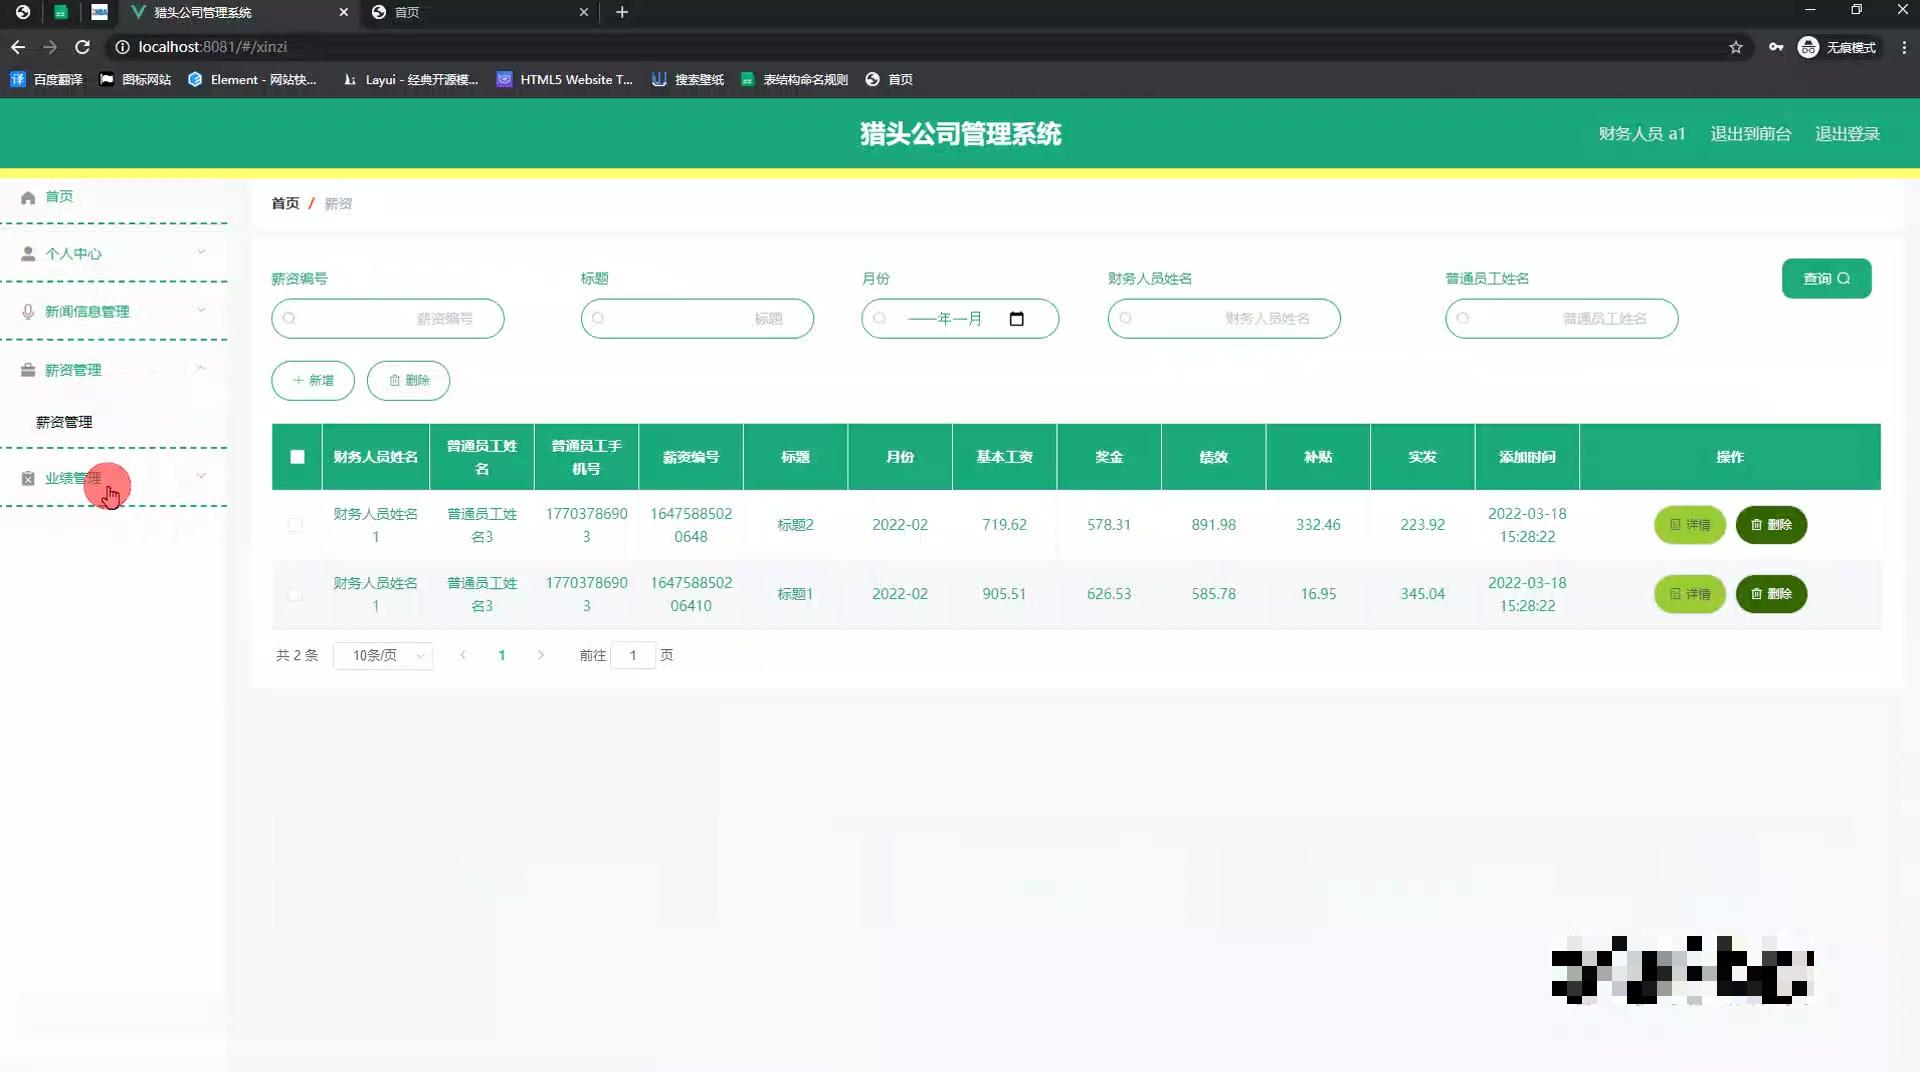The width and height of the screenshot is (1920, 1072).
Task: Open the 搜索壁纸 bookmark
Action: [x=688, y=79]
